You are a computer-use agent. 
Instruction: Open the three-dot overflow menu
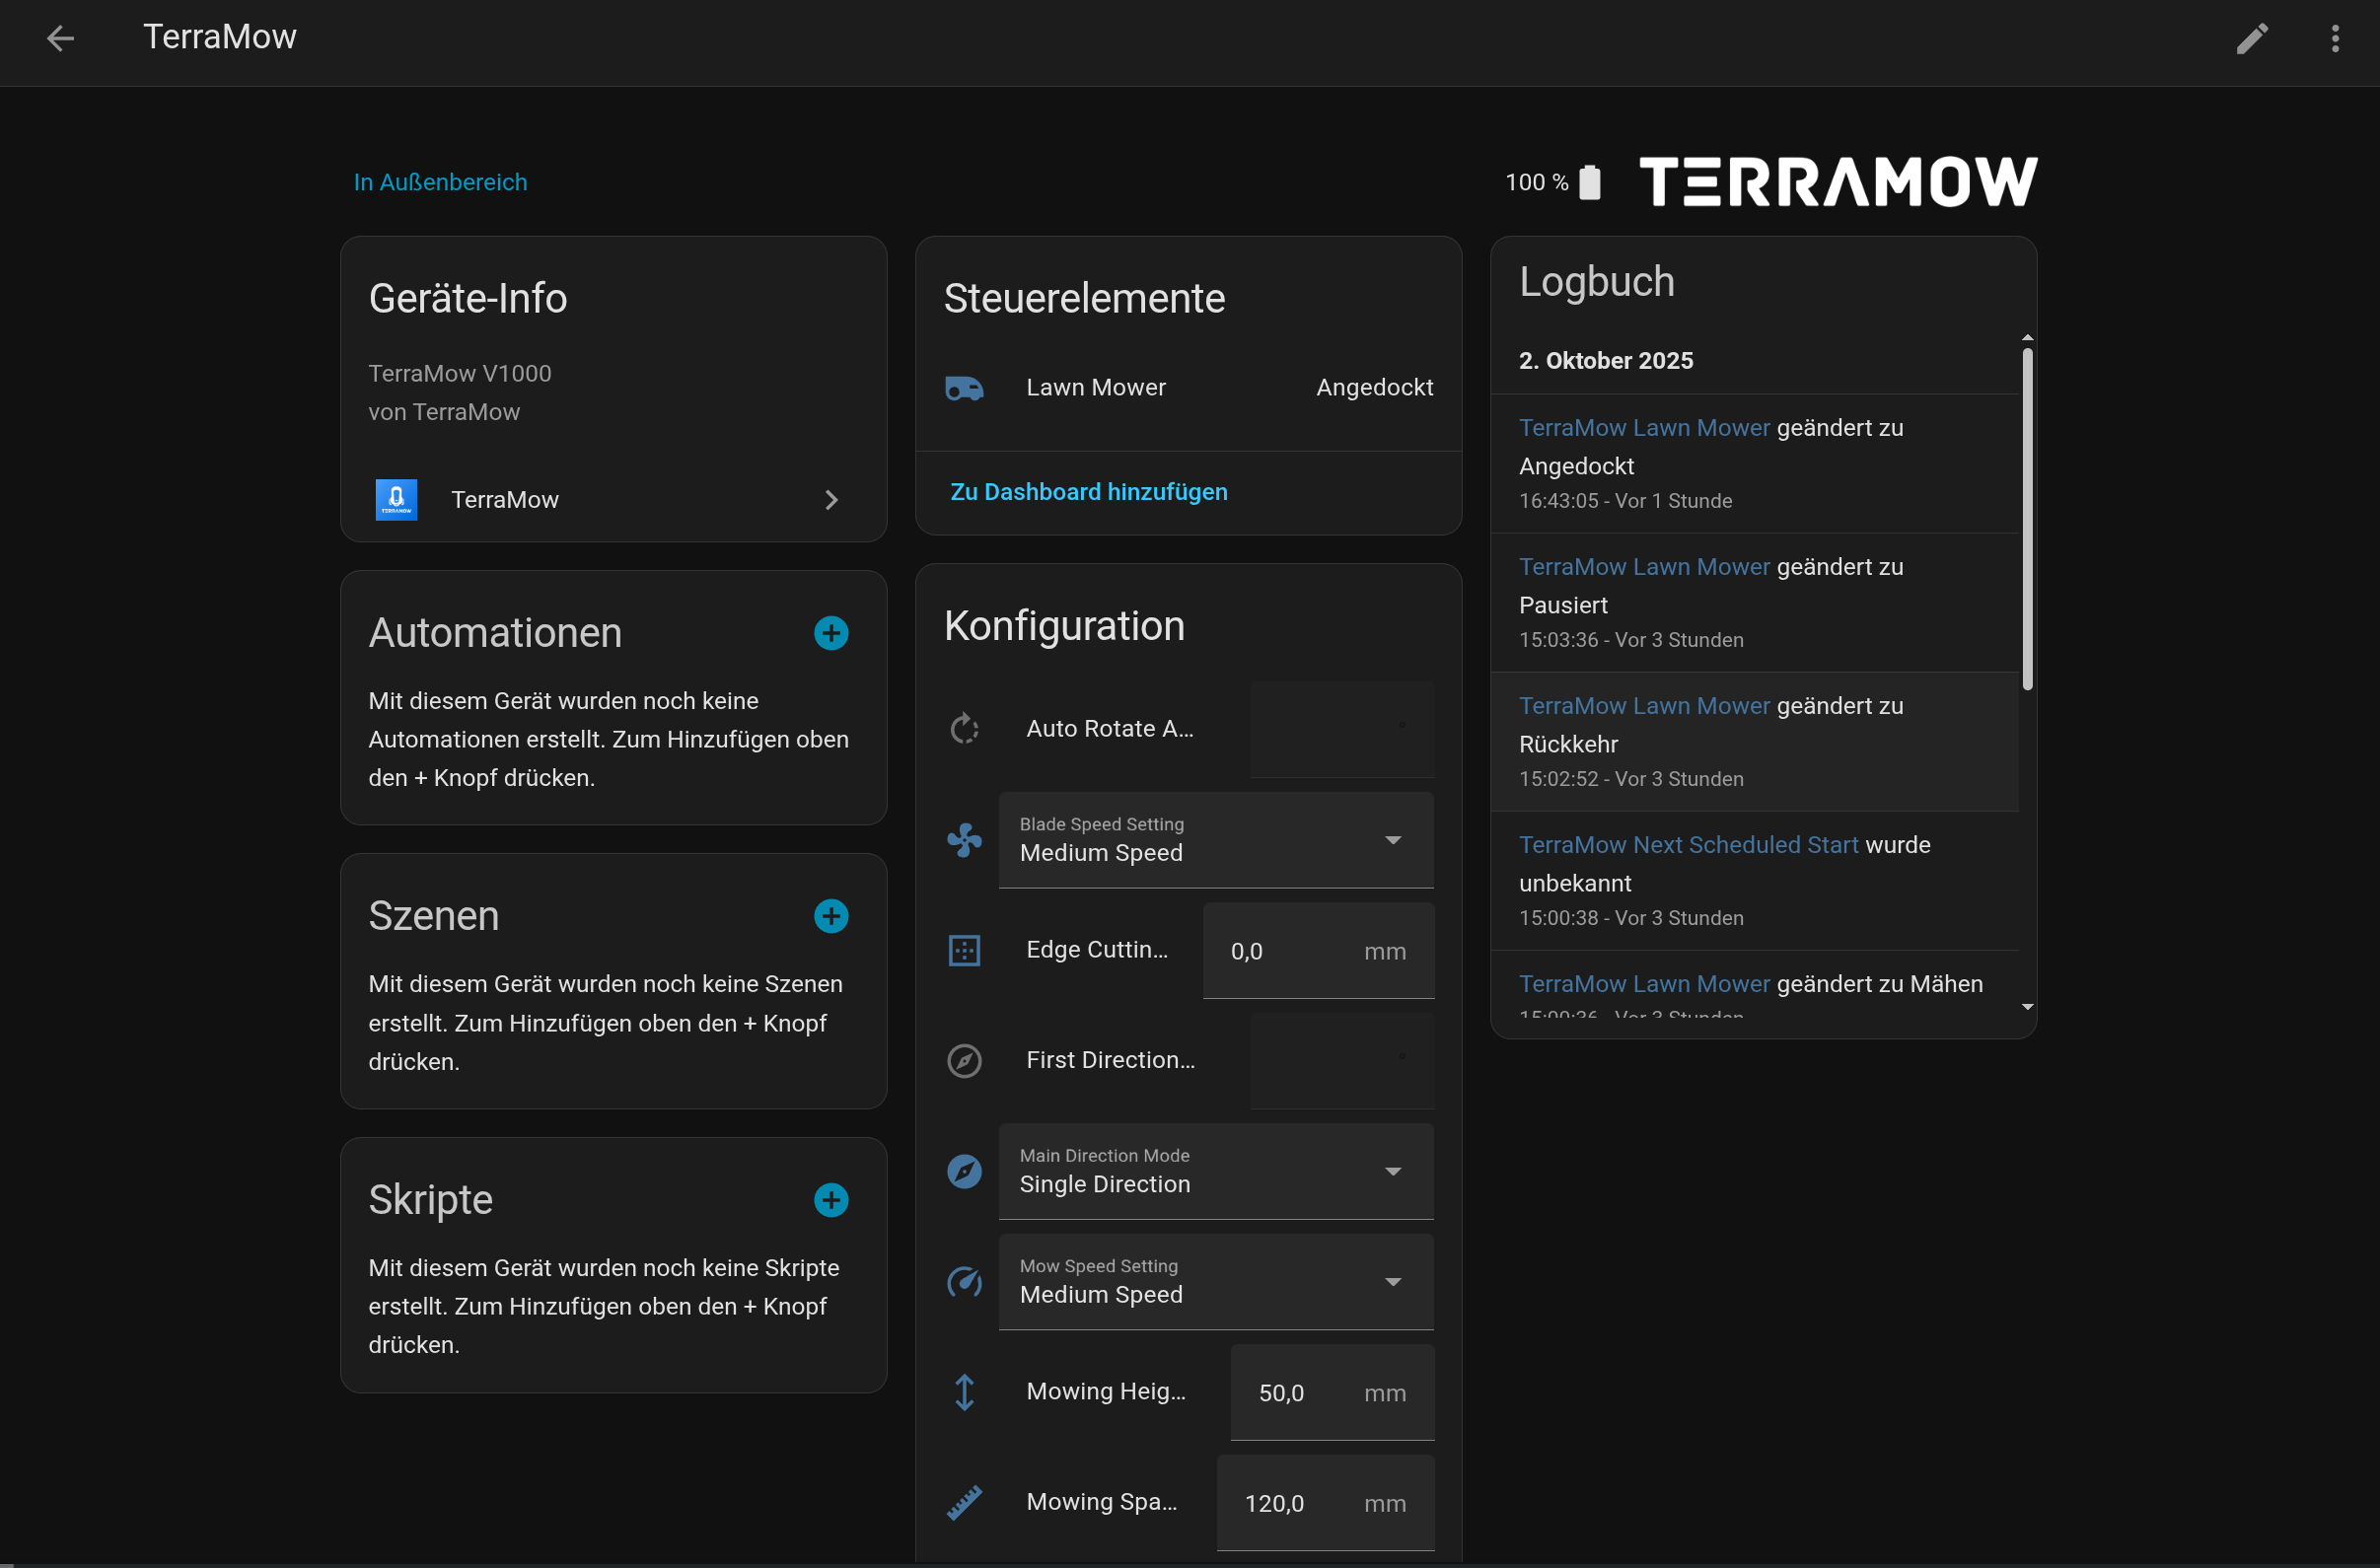point(2334,38)
